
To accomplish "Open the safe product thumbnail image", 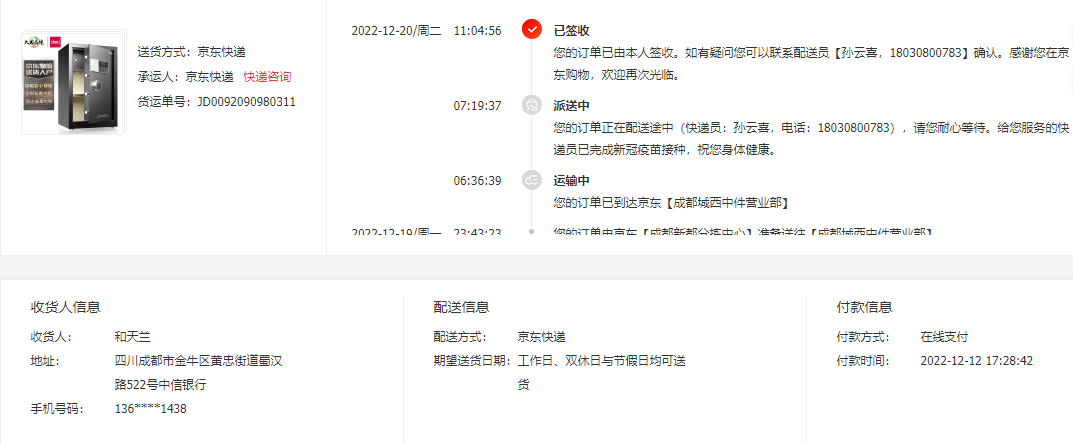I will tap(75, 82).
